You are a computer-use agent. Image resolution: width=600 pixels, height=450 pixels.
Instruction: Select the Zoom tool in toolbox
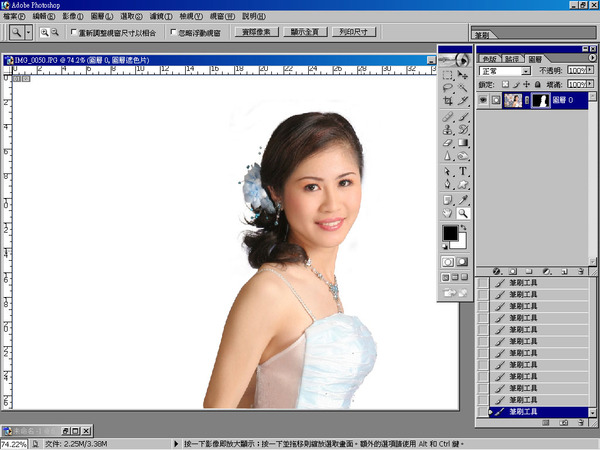[x=463, y=213]
